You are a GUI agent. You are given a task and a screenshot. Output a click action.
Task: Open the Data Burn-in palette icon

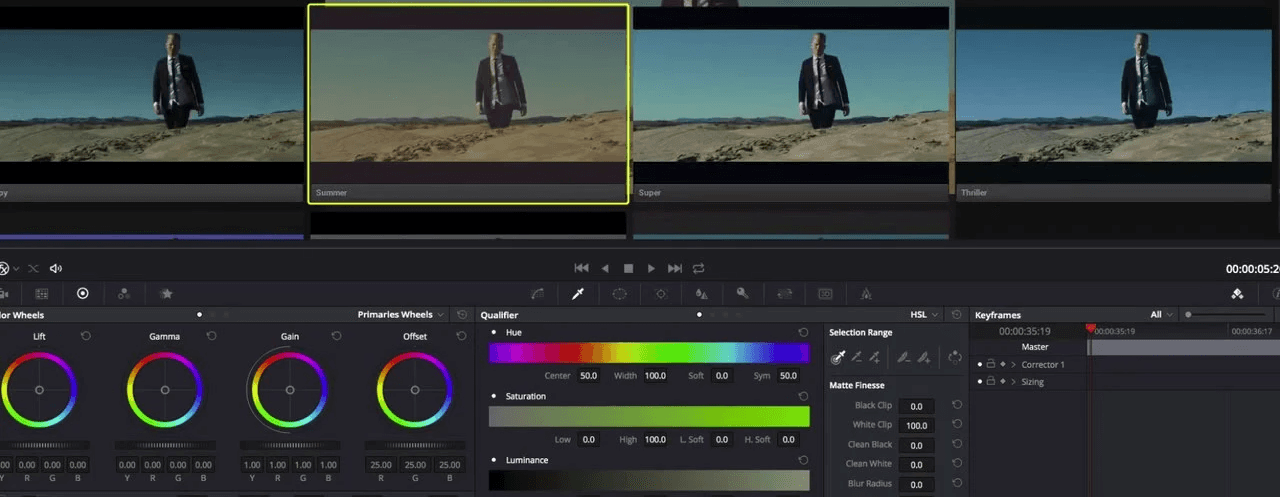[x=866, y=294]
